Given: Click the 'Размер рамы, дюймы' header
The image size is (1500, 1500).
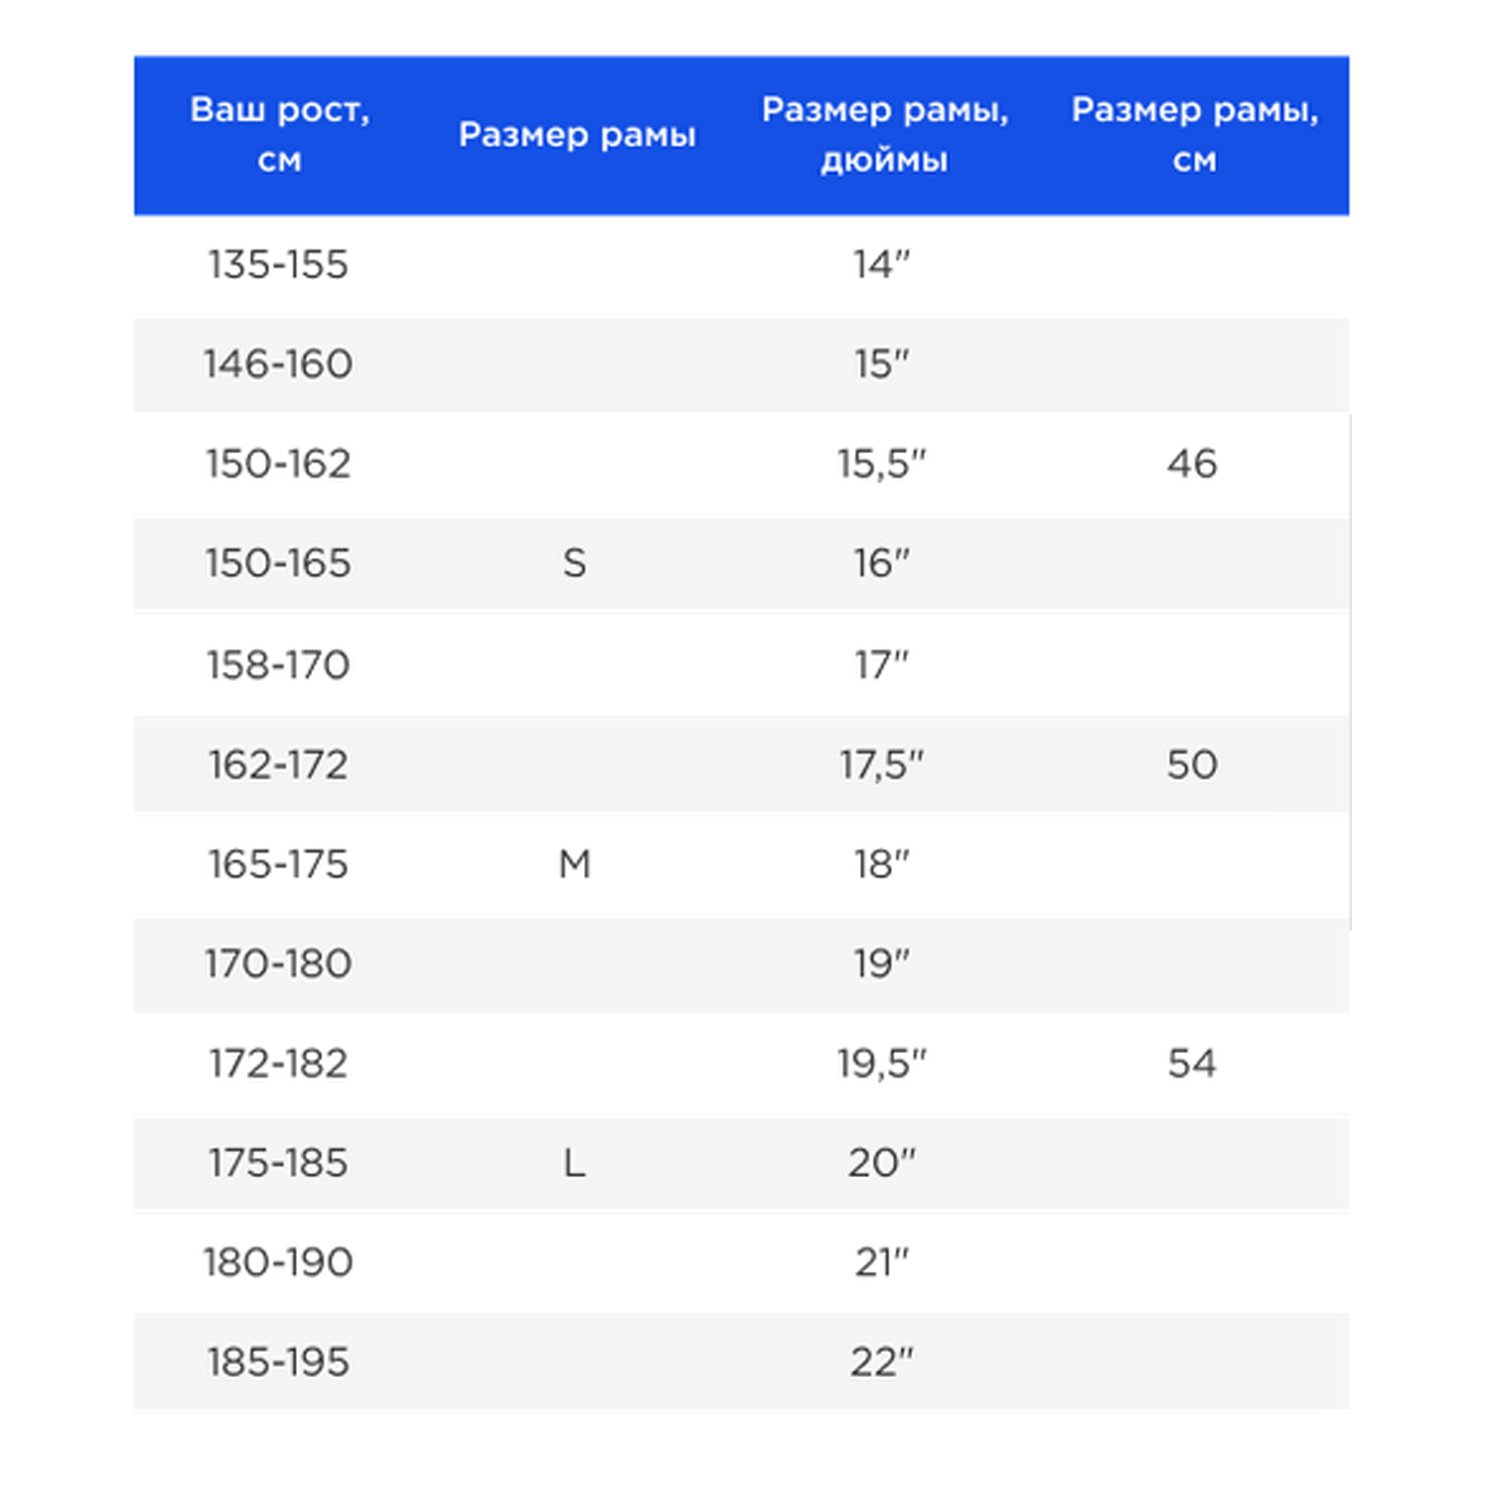Looking at the screenshot, I should 885,135.
